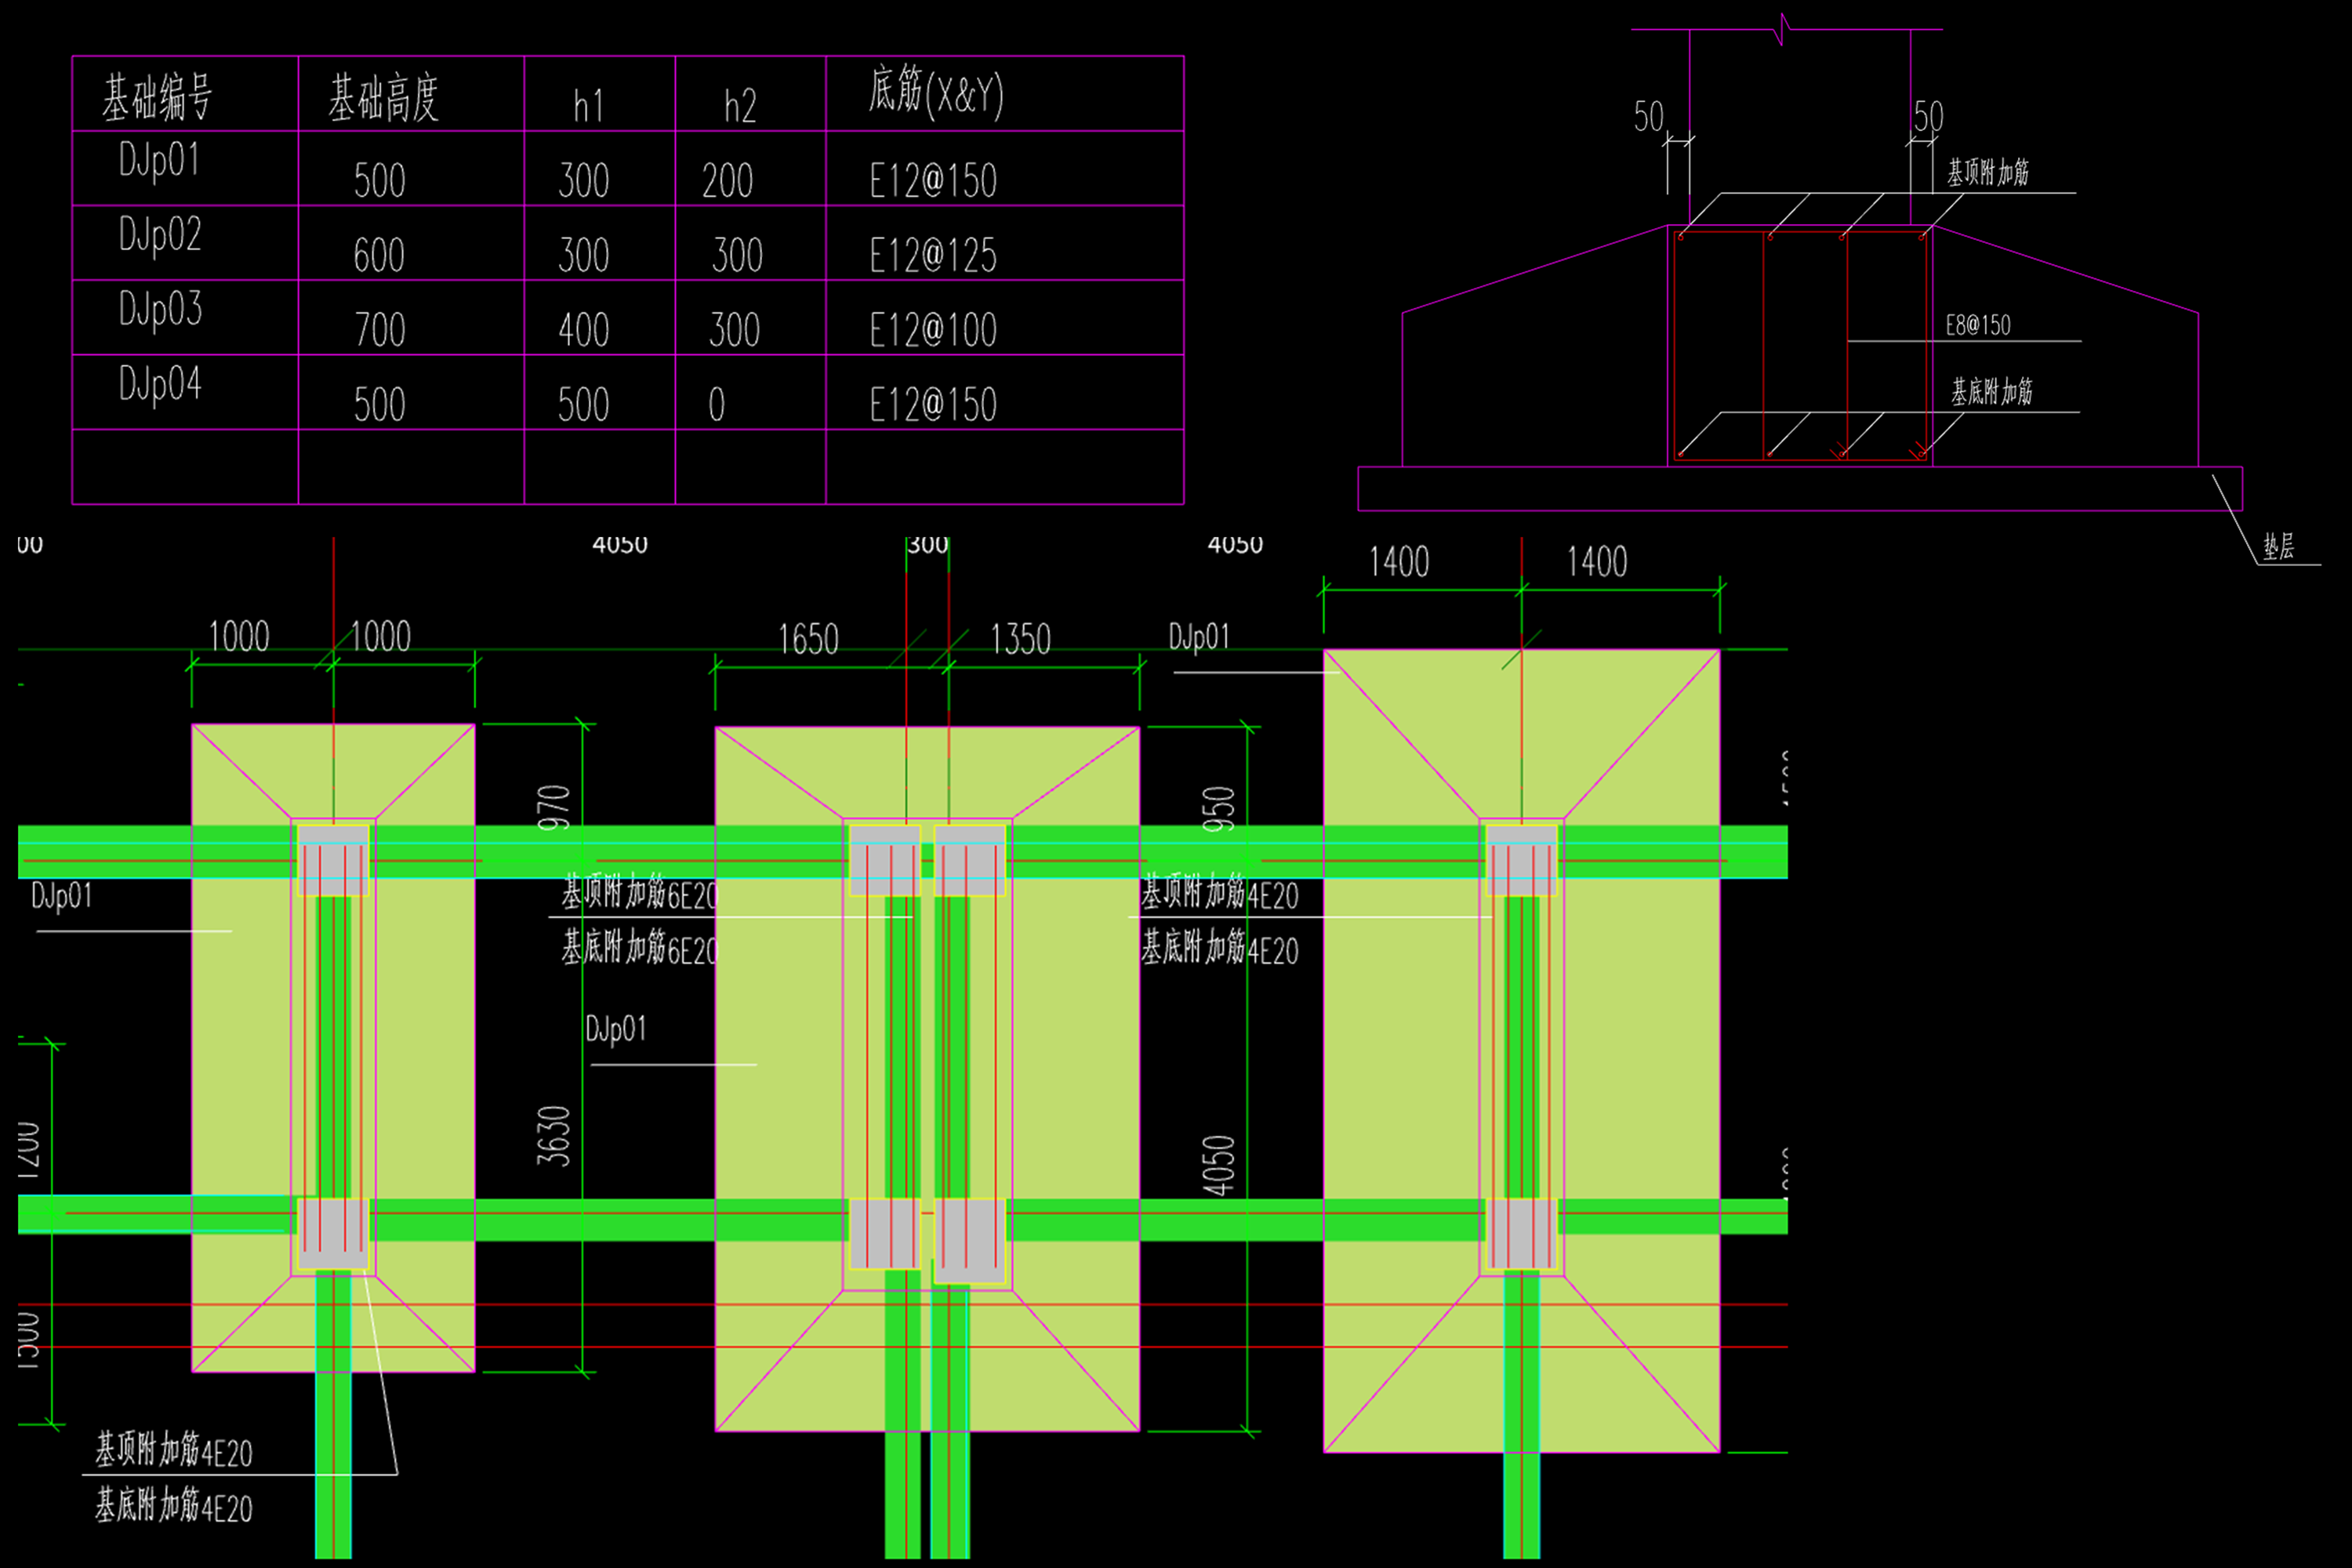The width and height of the screenshot is (2352, 1568).
Task: Click the DJp01 label below 基底附加筋6E20
Action: (616, 1030)
